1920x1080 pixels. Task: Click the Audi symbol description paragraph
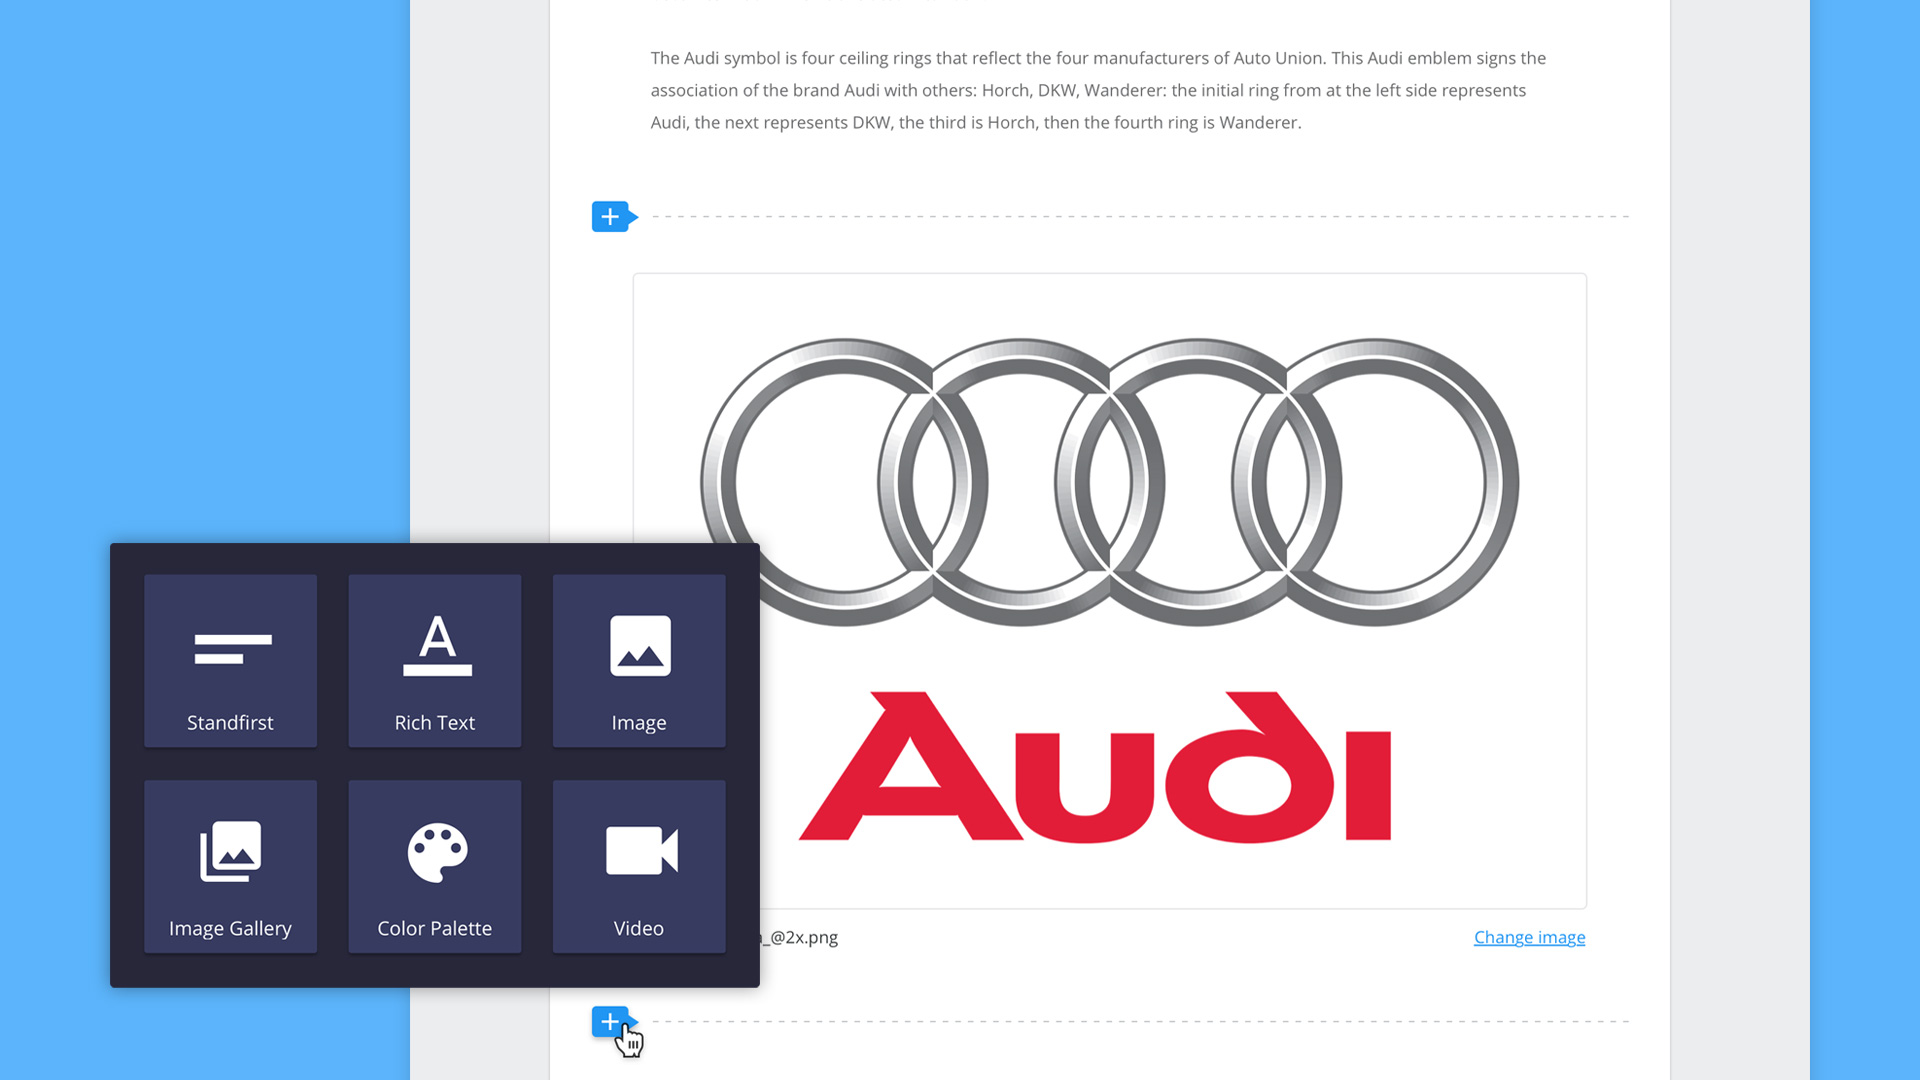point(1098,90)
